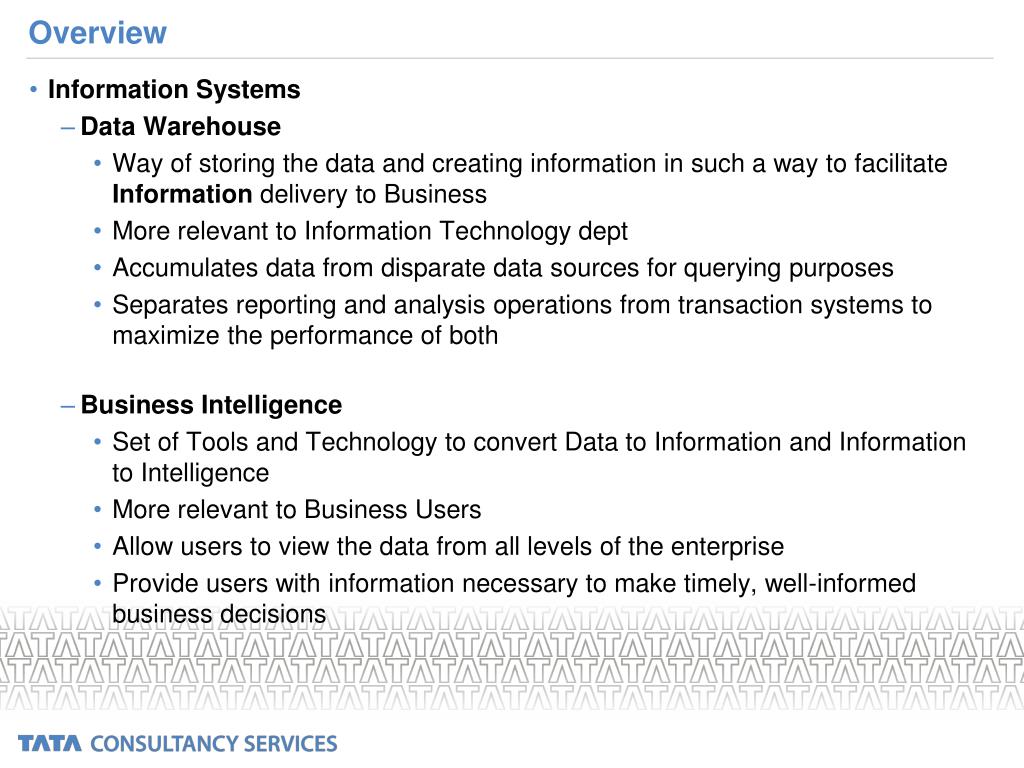Select the Information Technology dept bullet
1024x768 pixels.
pyautogui.click(x=370, y=231)
